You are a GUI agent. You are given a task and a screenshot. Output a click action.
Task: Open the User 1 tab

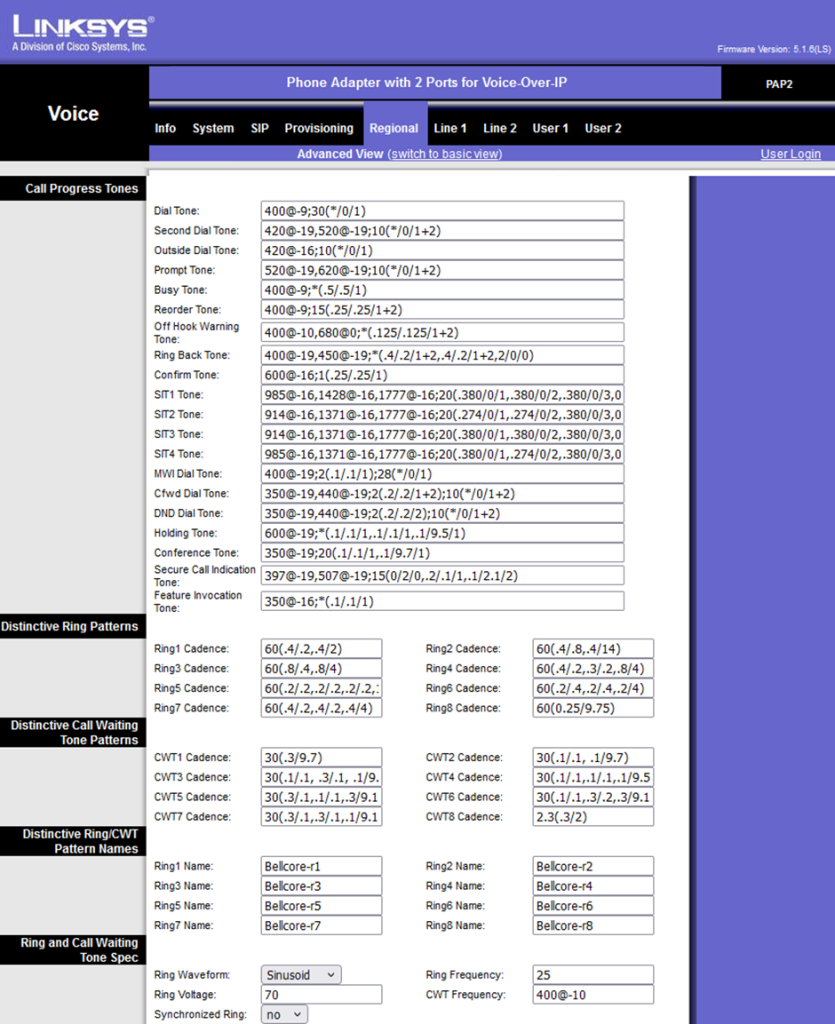(550, 128)
